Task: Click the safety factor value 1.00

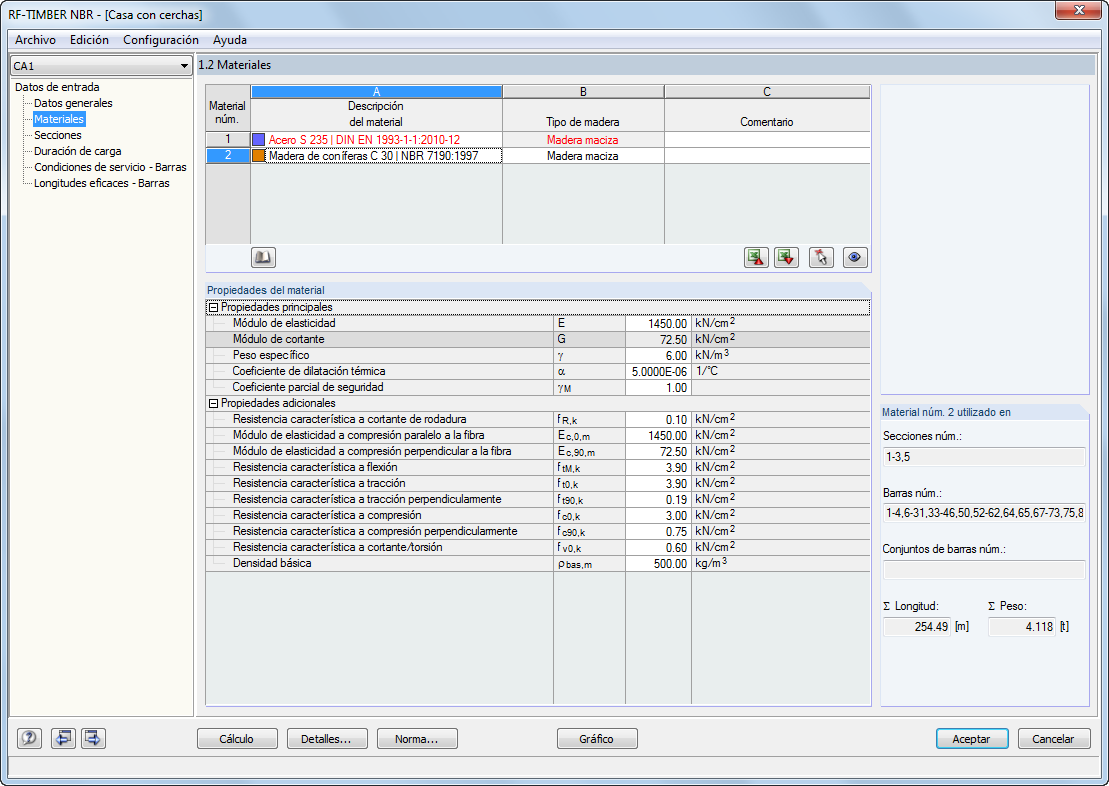Action: point(658,388)
